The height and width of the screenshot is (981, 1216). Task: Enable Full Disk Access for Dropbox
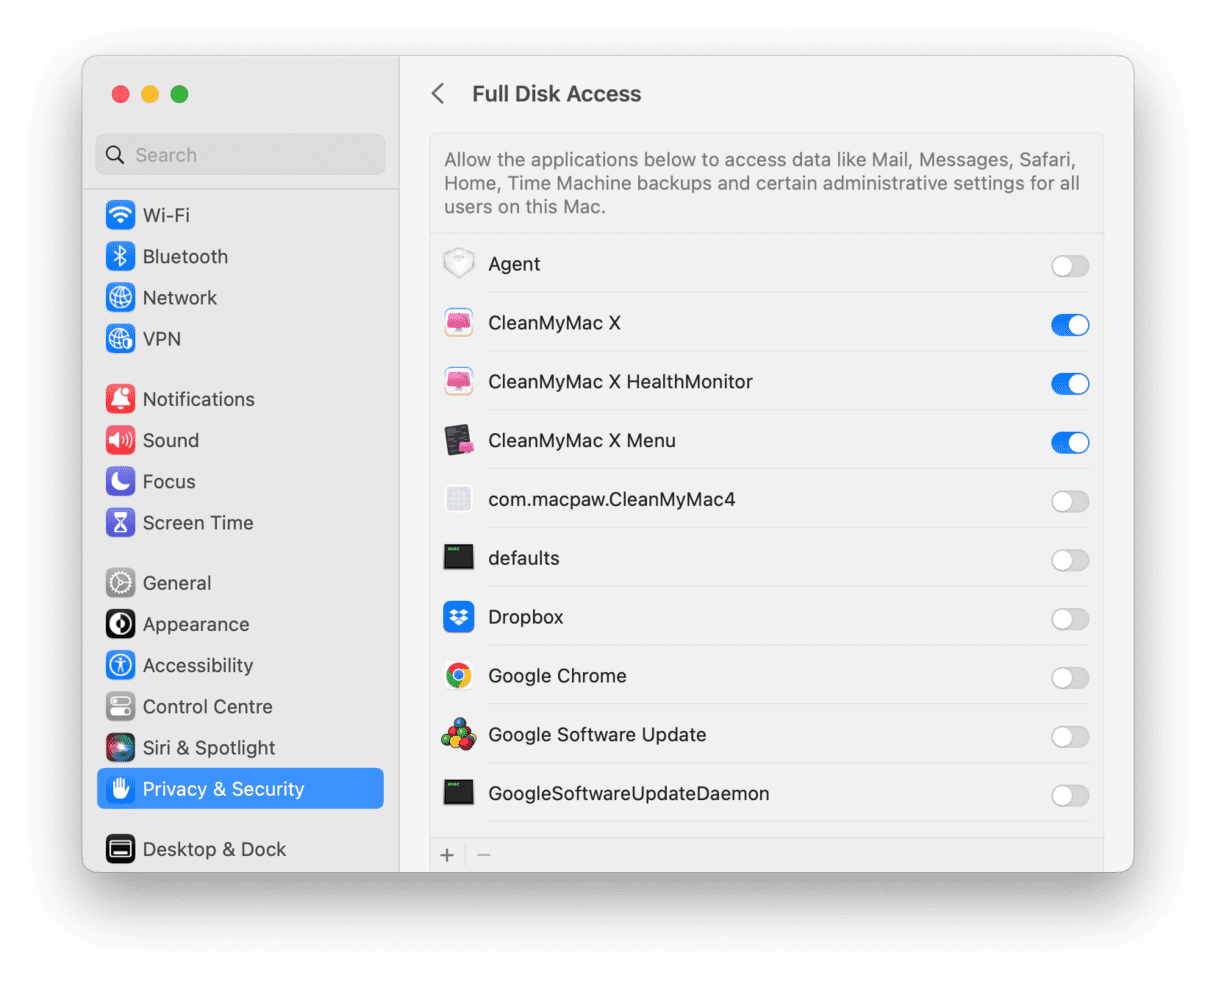tap(1069, 619)
